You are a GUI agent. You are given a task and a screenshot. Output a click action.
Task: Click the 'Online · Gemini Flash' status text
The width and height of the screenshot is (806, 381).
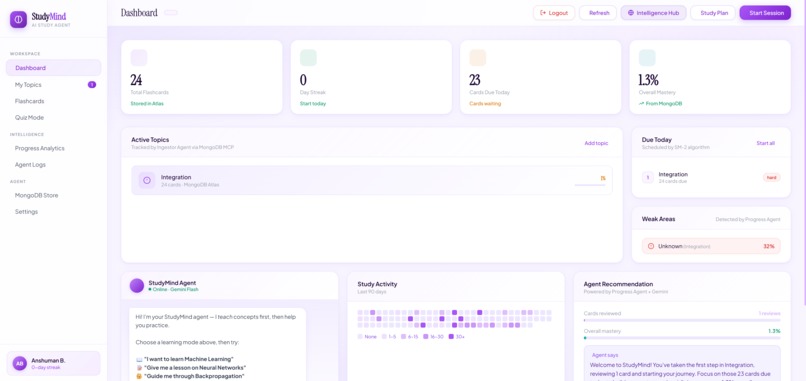click(x=175, y=289)
